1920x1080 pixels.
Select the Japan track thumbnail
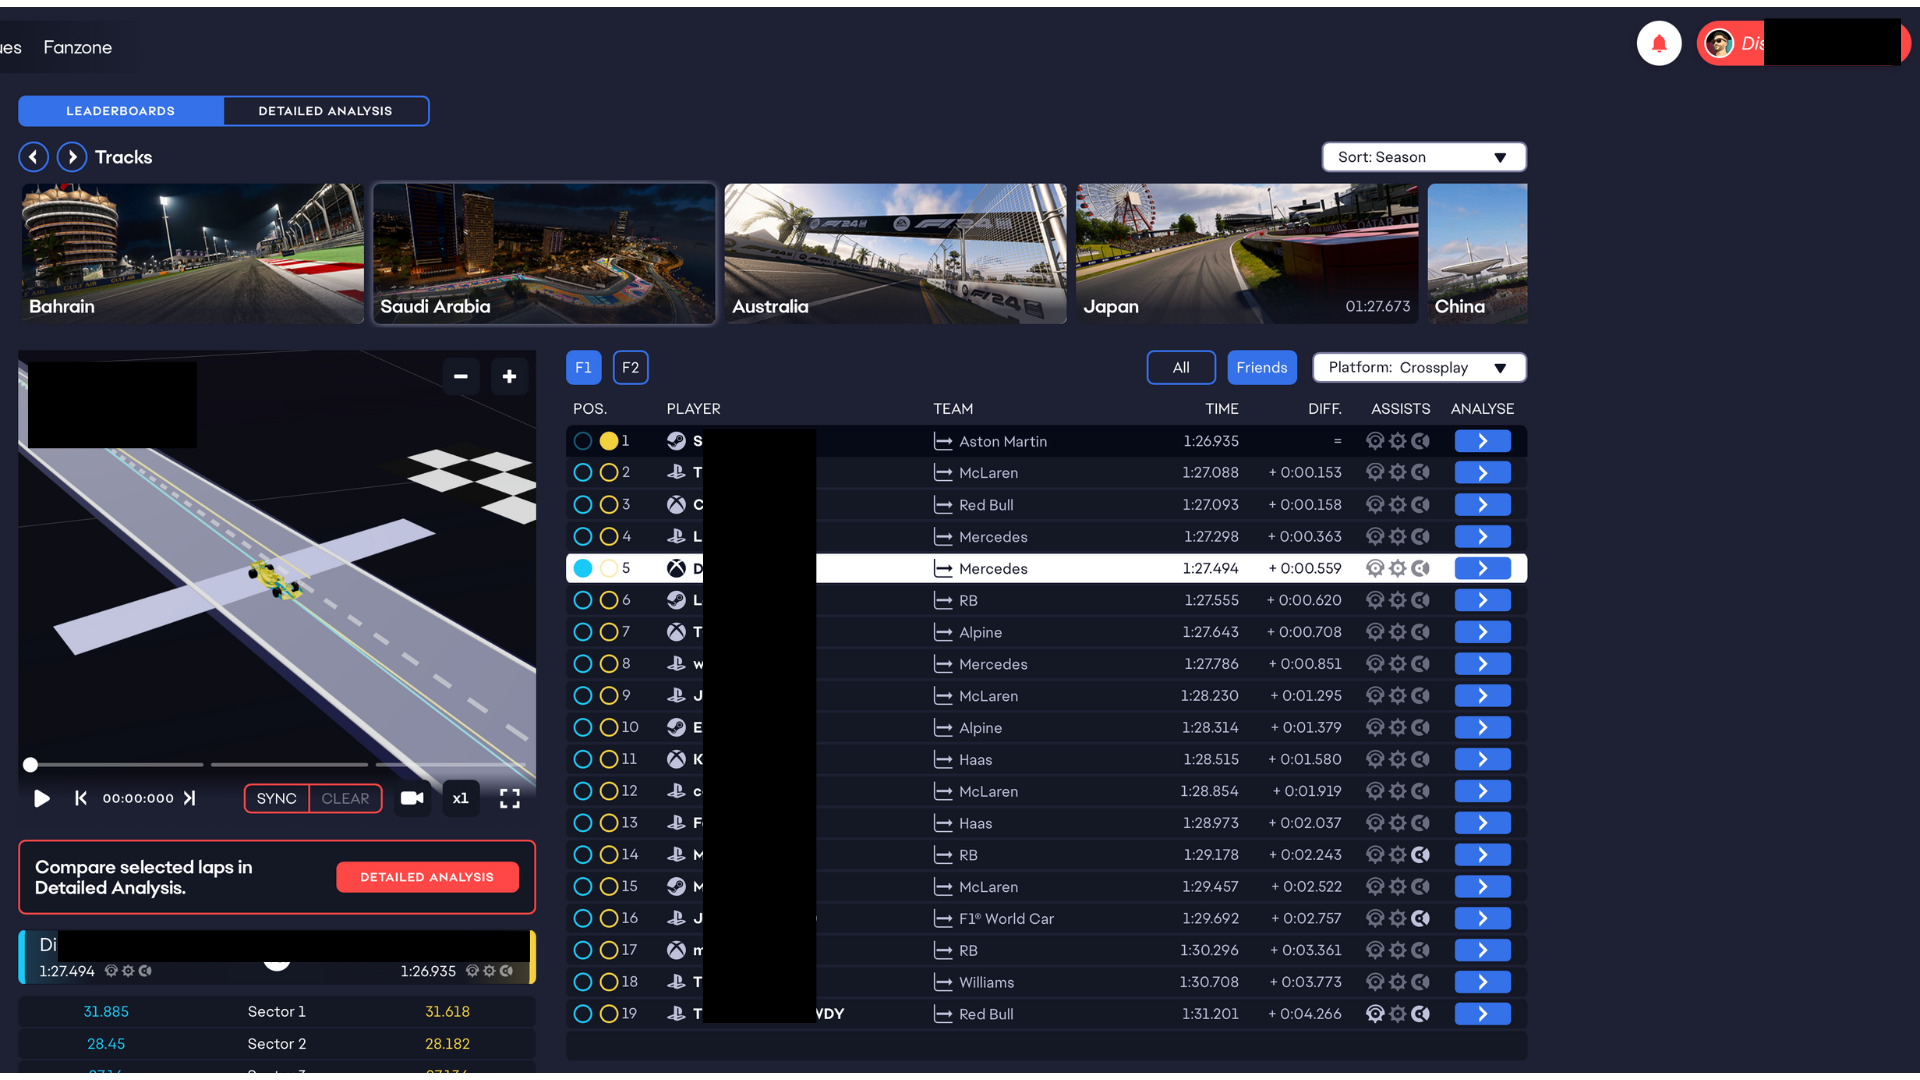coord(1247,253)
